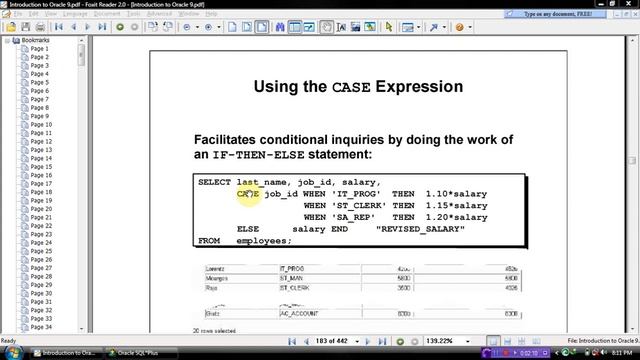
Task: Activate the Hand tool
Action: coord(326,27)
